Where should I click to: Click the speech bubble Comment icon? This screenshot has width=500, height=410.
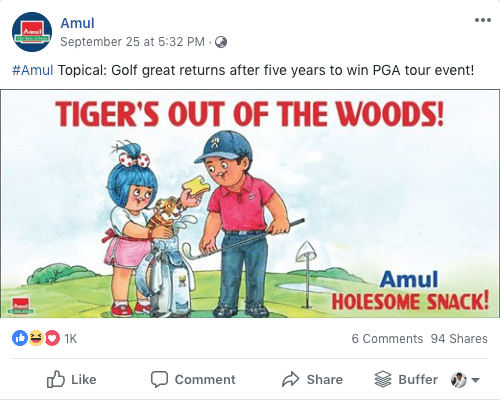point(159,379)
